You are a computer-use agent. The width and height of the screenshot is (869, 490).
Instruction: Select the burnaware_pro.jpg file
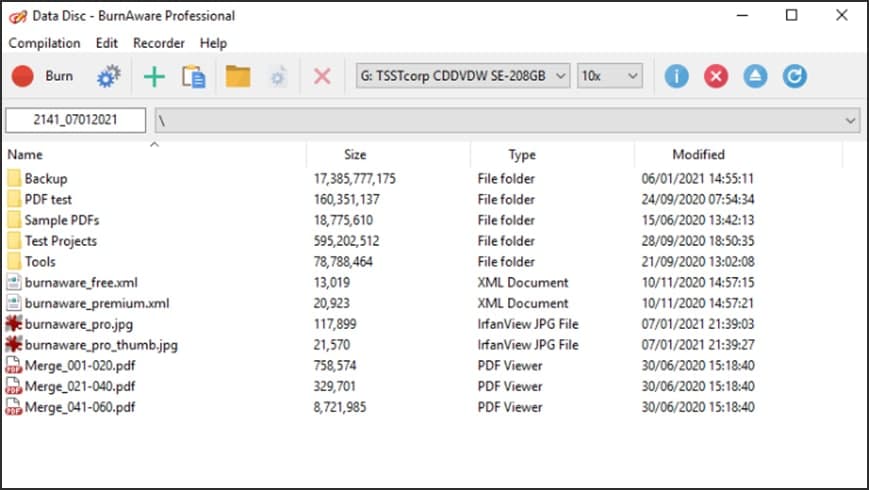coord(78,324)
